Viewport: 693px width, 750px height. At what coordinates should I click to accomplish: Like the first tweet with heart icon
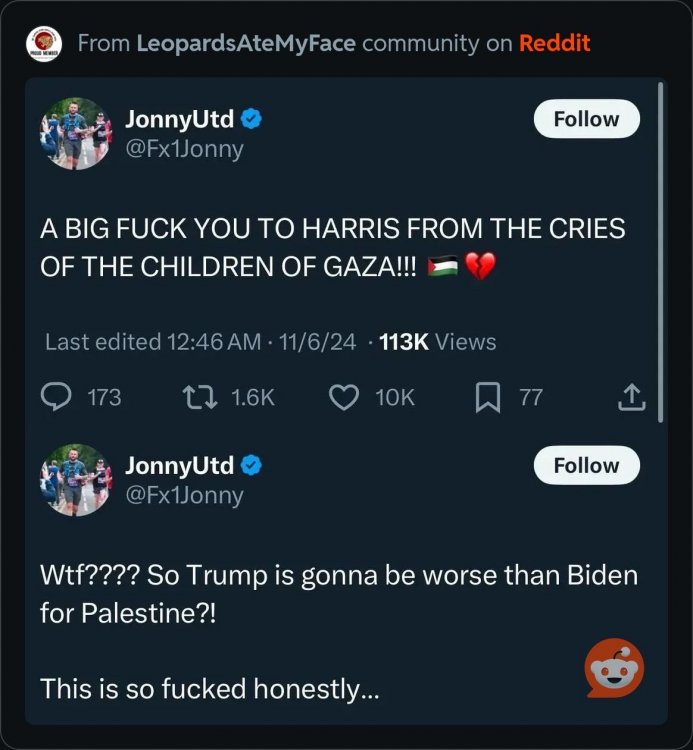coord(343,397)
